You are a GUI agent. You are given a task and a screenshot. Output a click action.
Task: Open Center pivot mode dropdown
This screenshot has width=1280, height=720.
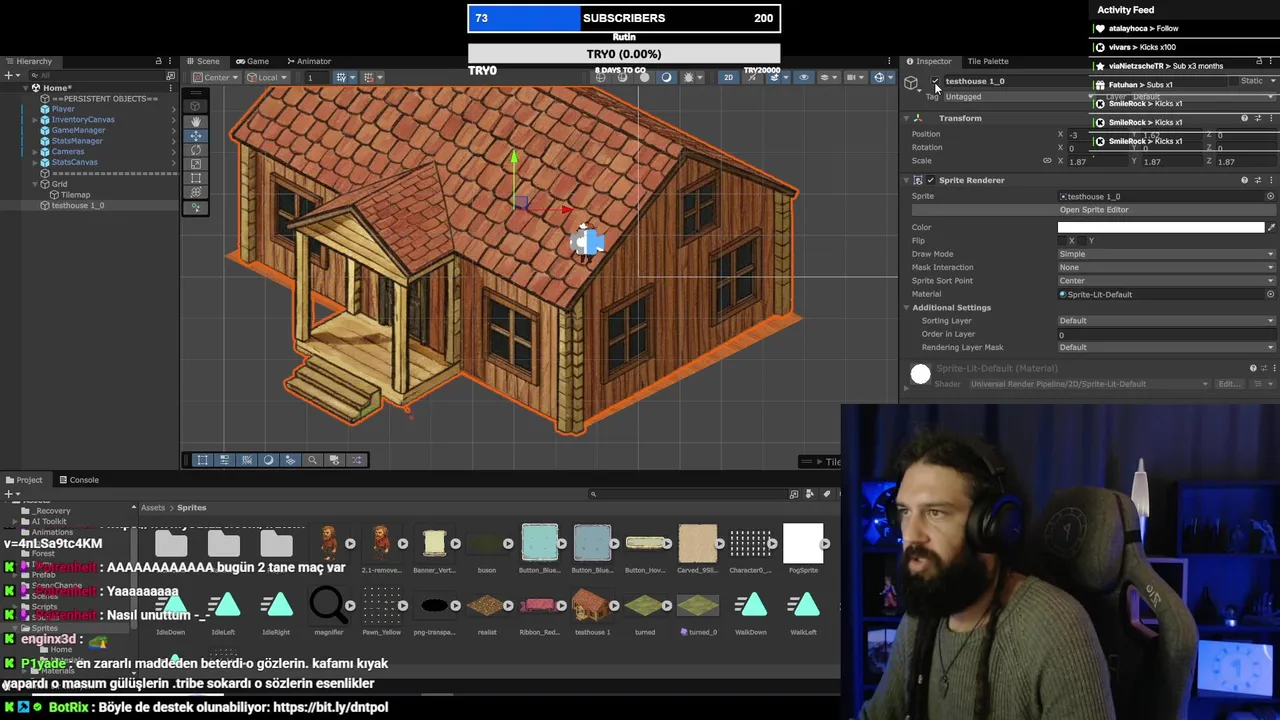click(x=216, y=77)
